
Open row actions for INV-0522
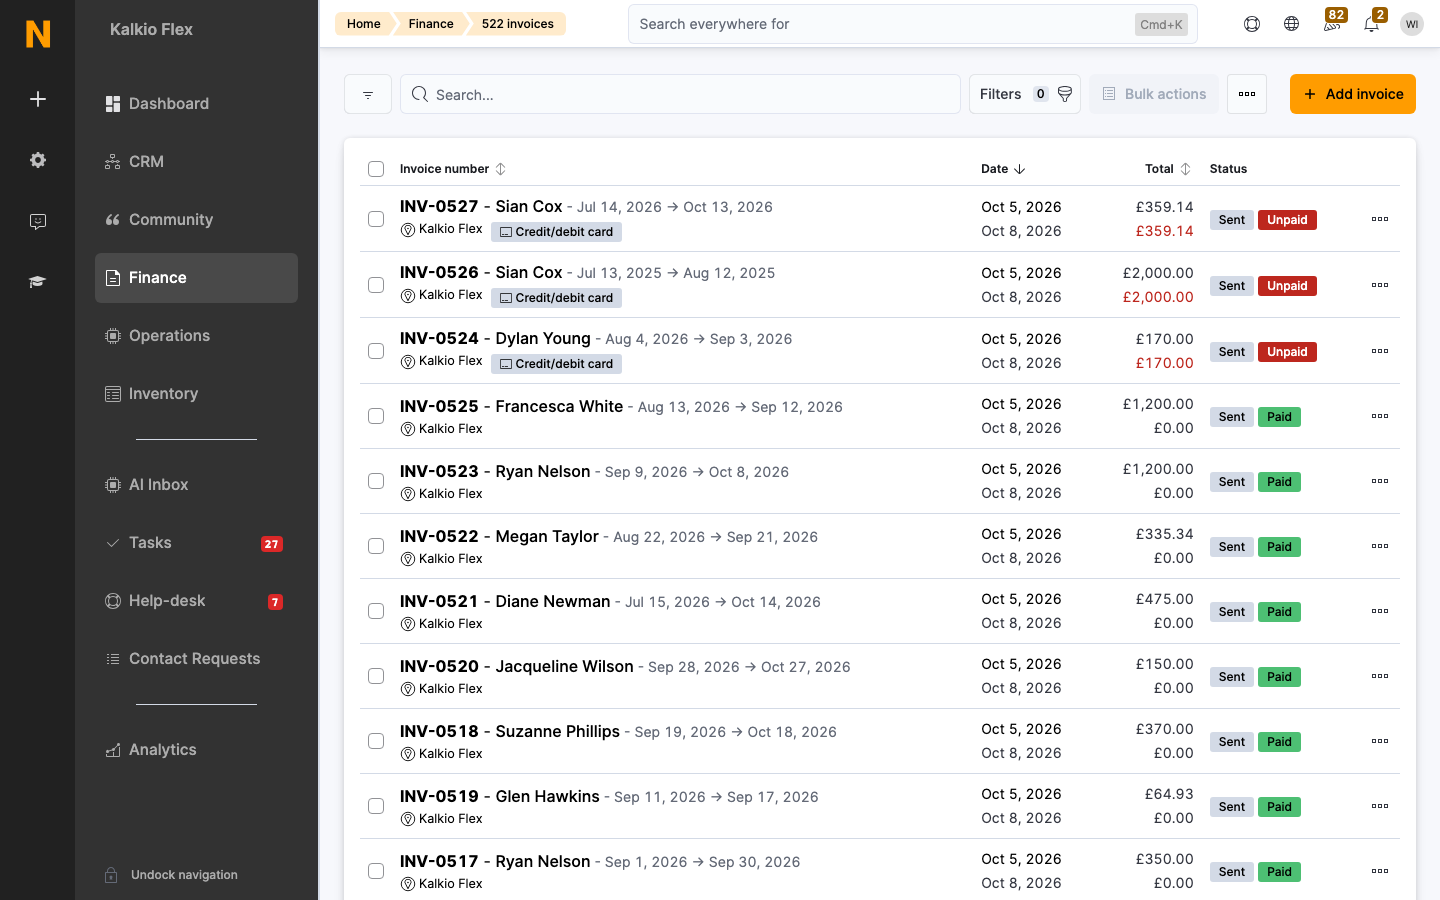click(x=1380, y=546)
